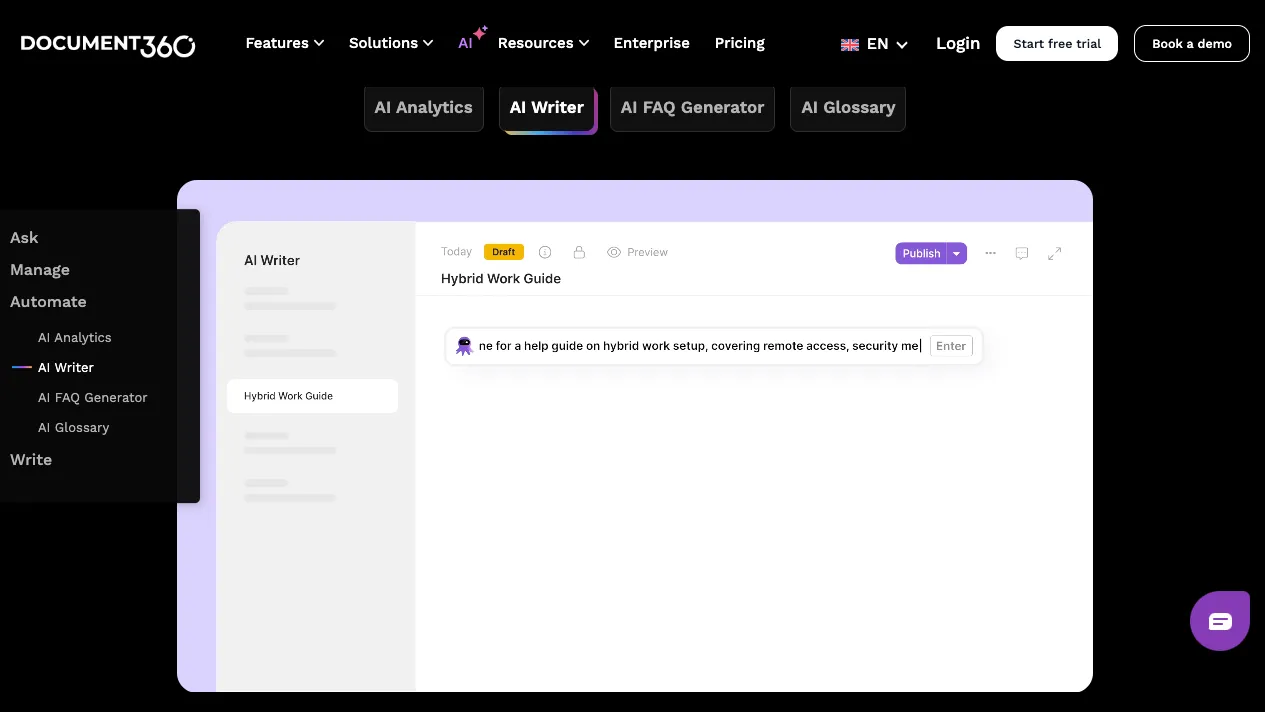The height and width of the screenshot is (712, 1265).
Task: Click the comment icon in editor toolbar
Action: 1022,253
